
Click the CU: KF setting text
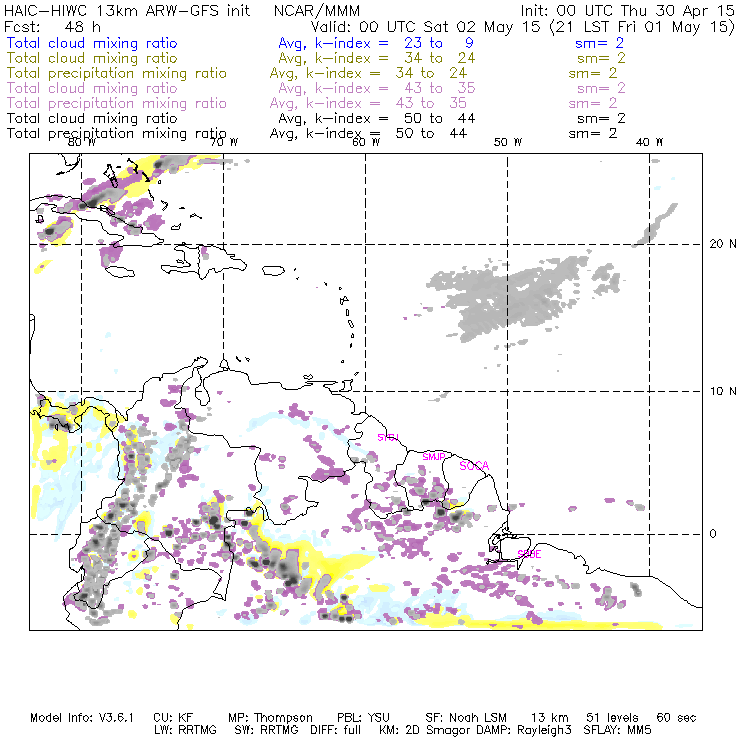tap(173, 718)
